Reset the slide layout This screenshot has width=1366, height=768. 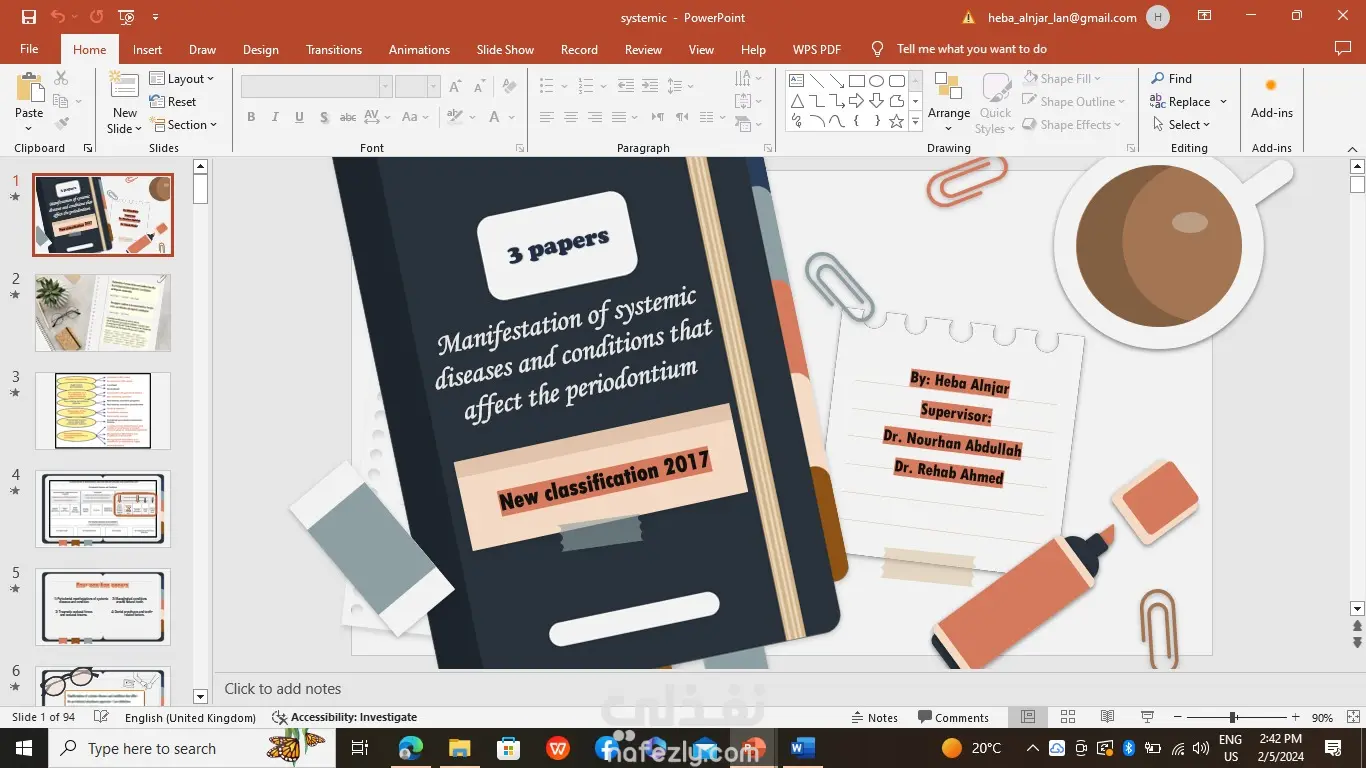click(172, 101)
